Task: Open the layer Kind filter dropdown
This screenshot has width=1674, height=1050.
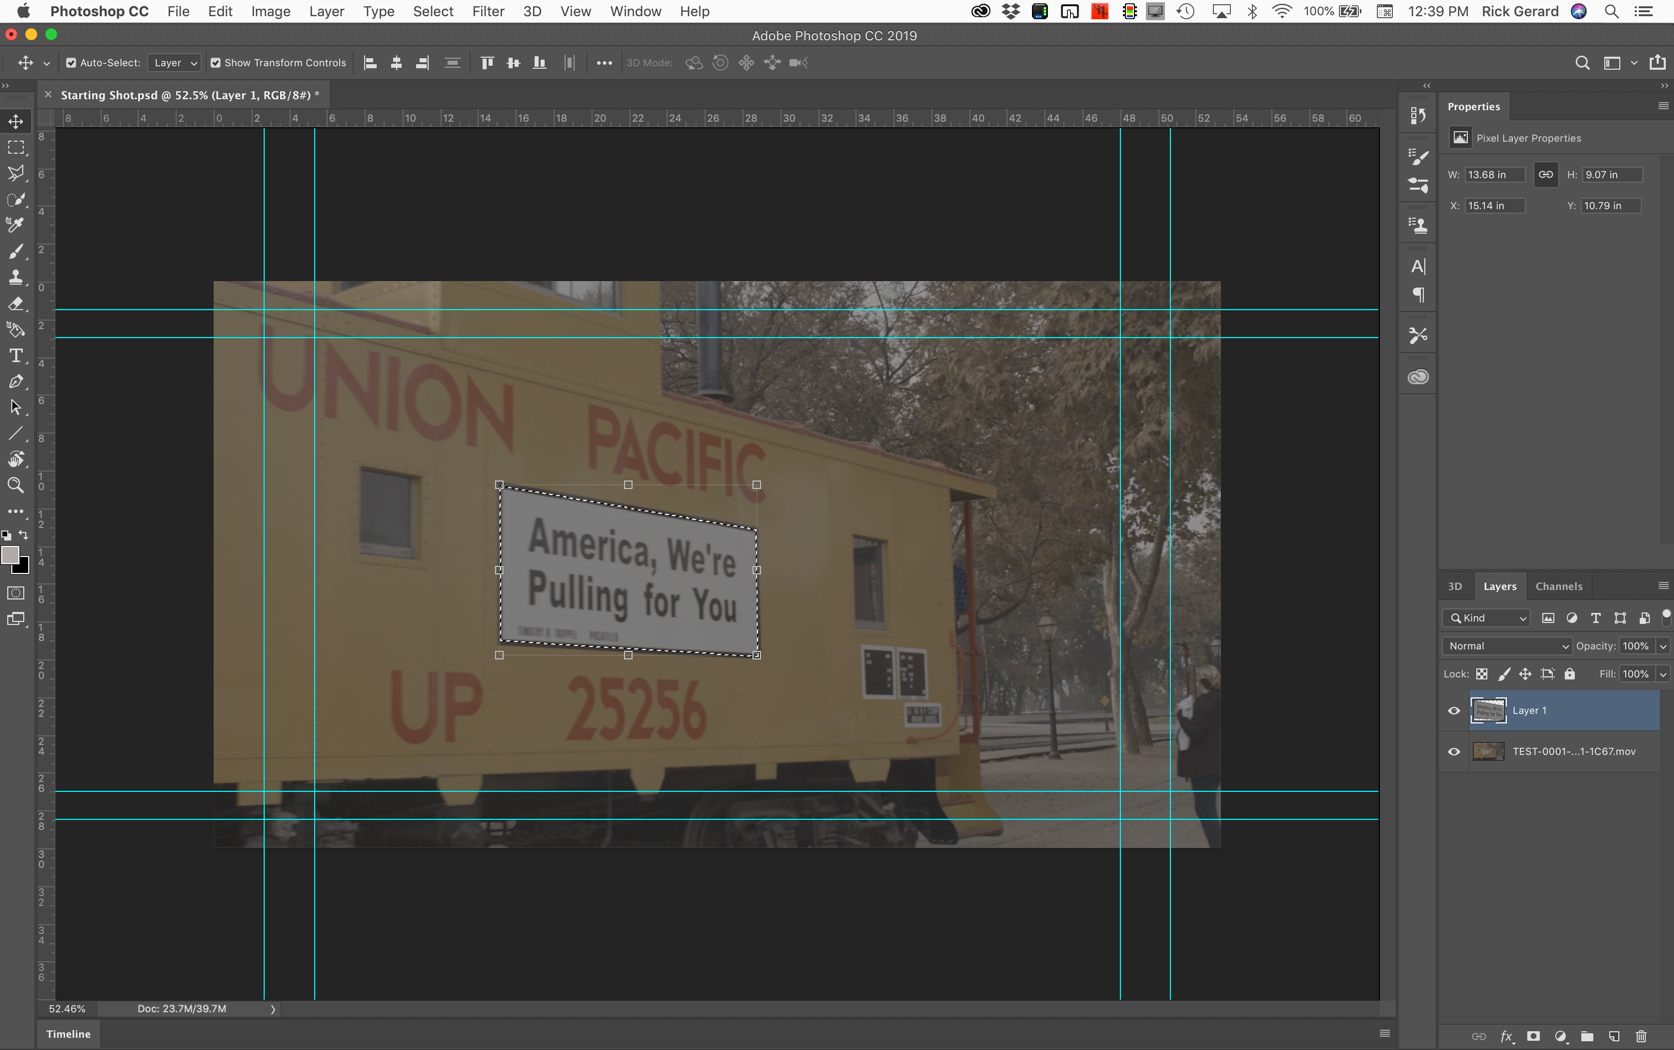Action: [1487, 618]
